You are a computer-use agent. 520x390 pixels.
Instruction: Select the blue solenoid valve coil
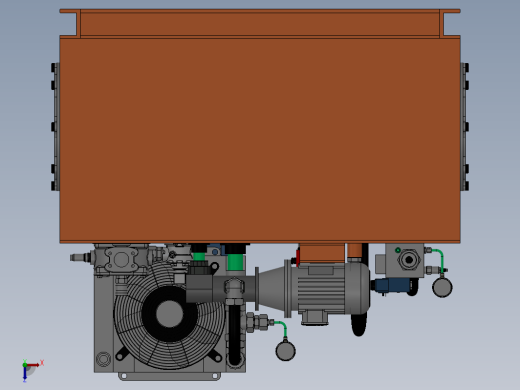tap(392, 286)
